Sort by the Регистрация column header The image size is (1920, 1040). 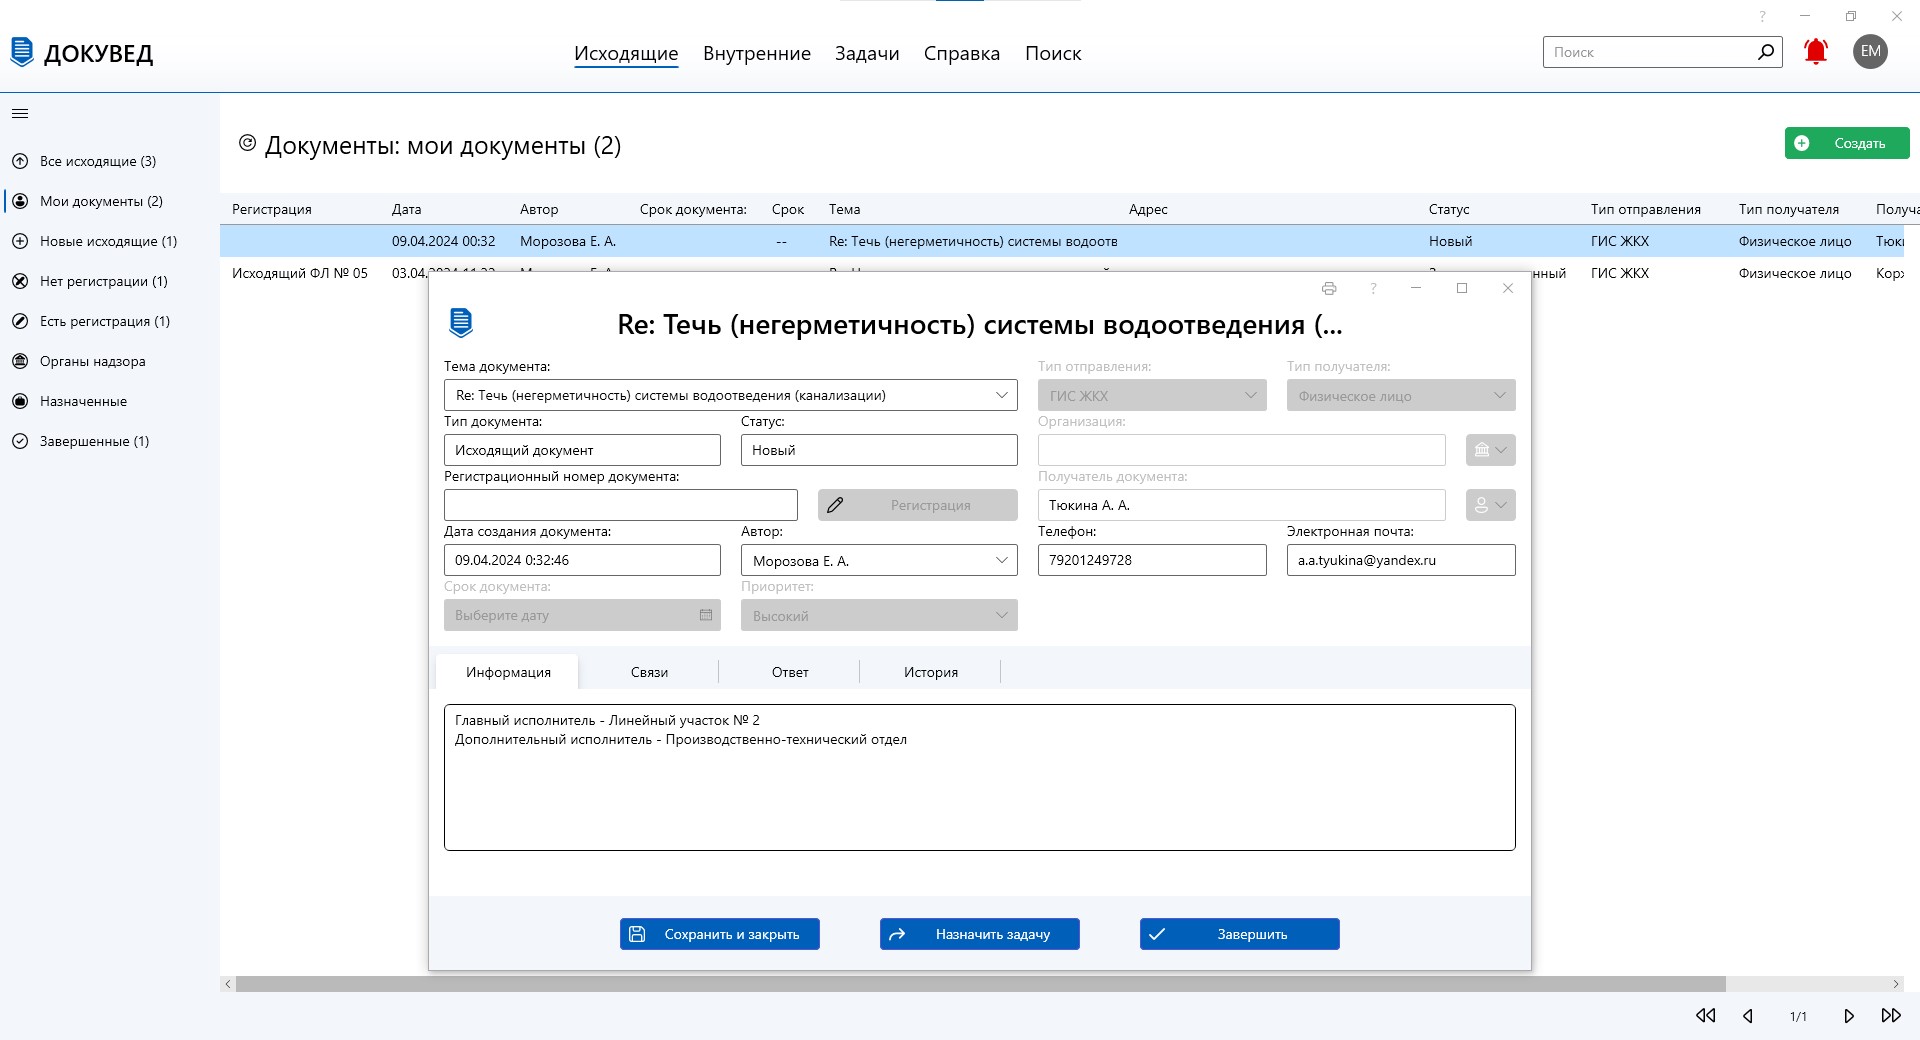272,209
